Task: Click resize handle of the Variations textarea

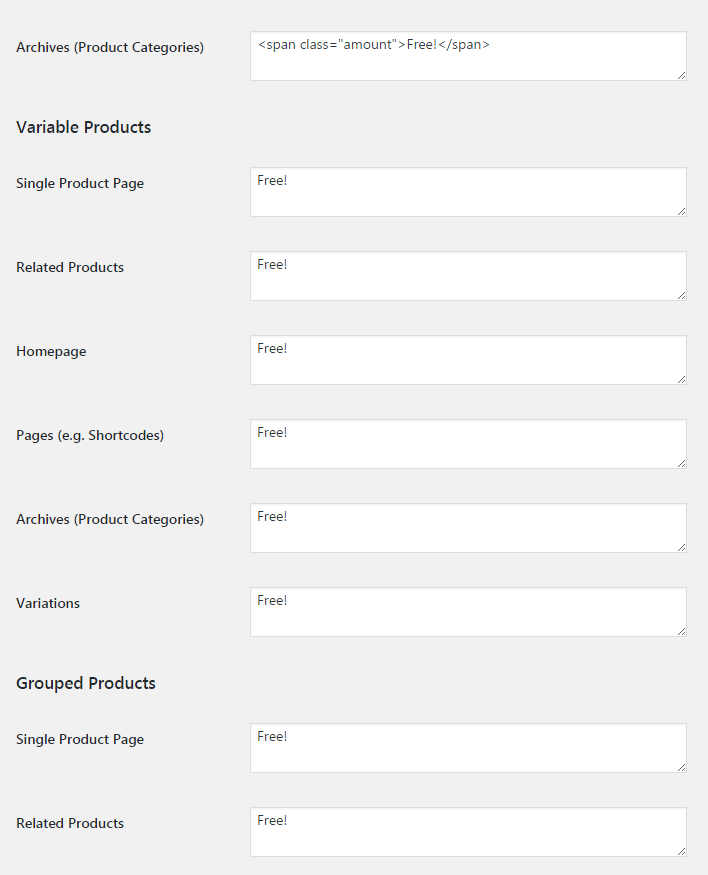Action: pyautogui.click(x=682, y=632)
